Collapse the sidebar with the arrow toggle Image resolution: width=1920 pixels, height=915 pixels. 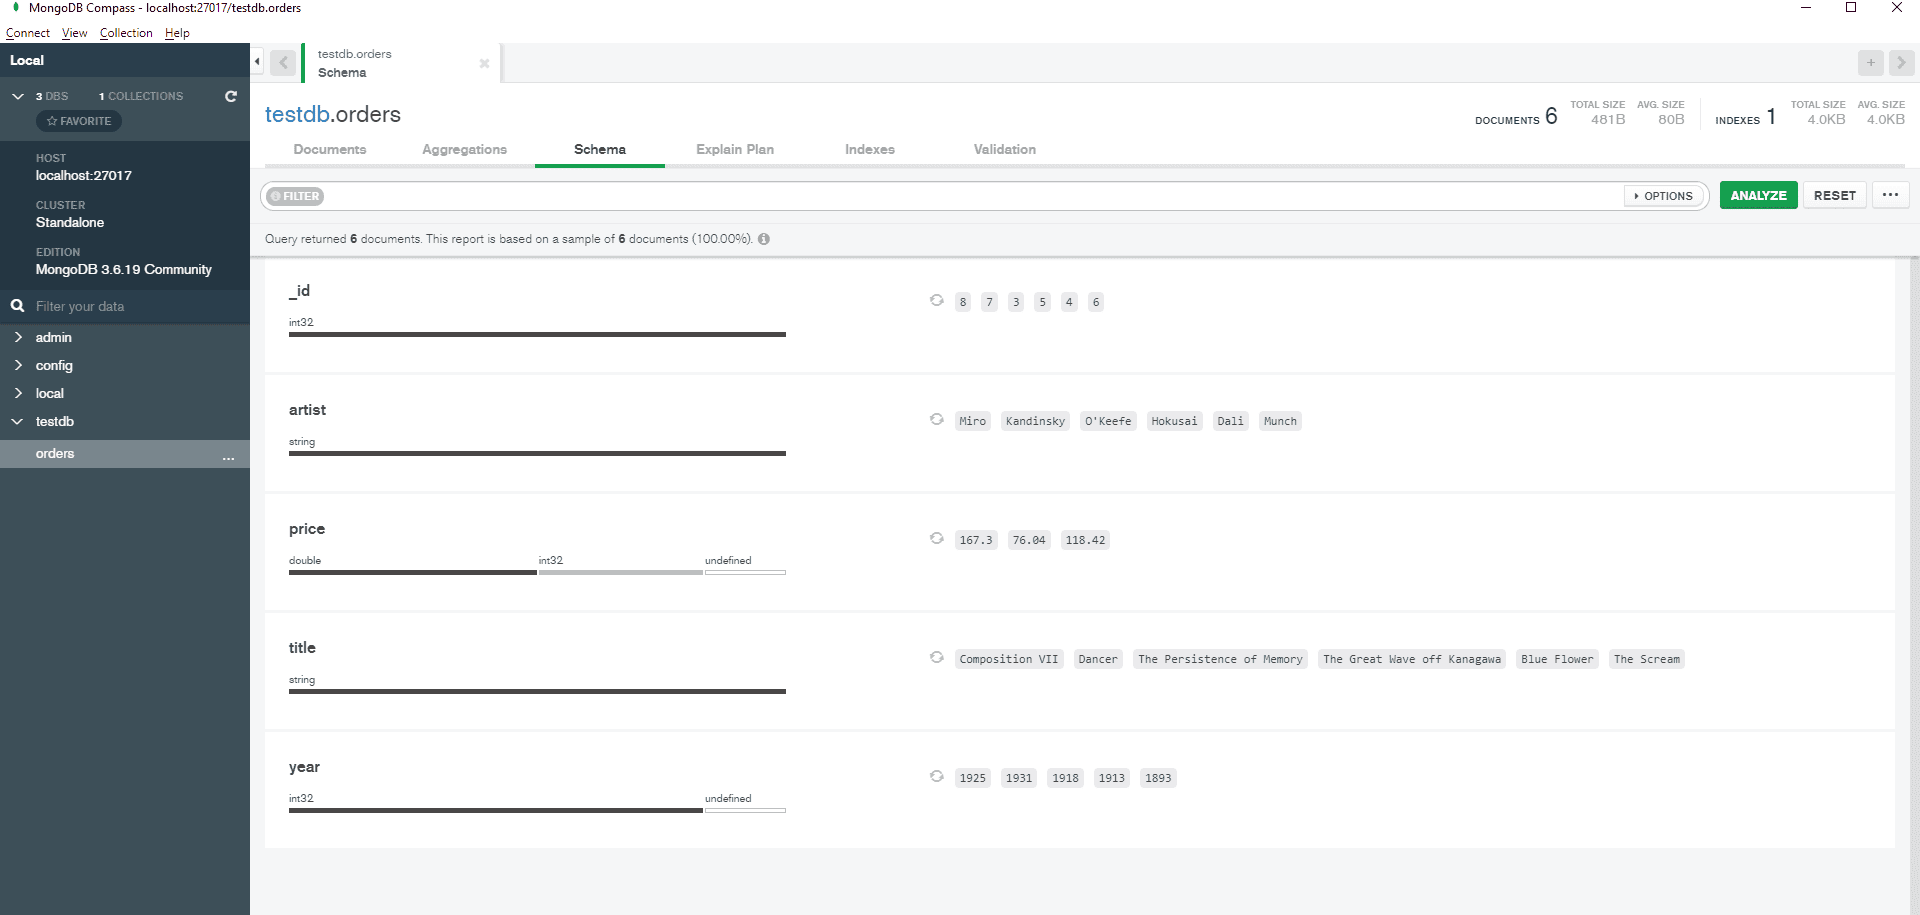[x=257, y=62]
